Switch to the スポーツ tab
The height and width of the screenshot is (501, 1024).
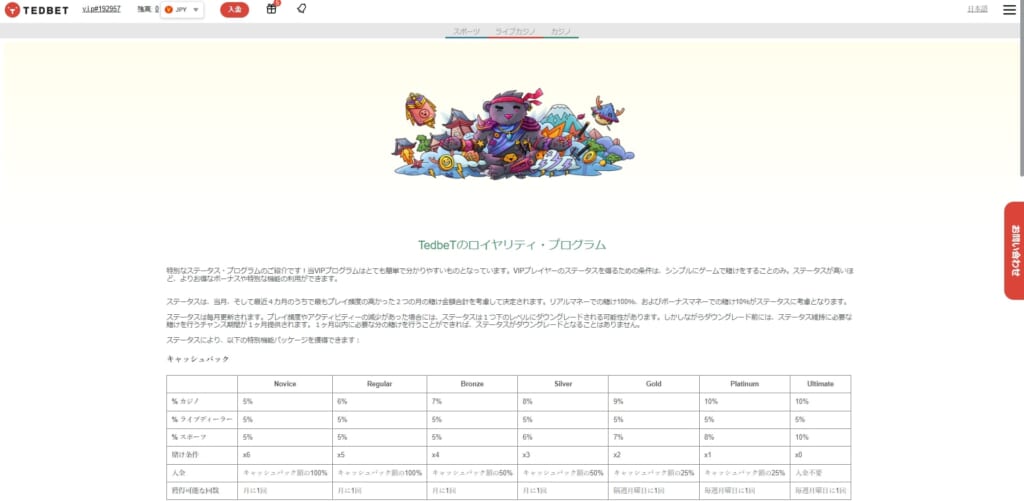(x=466, y=31)
